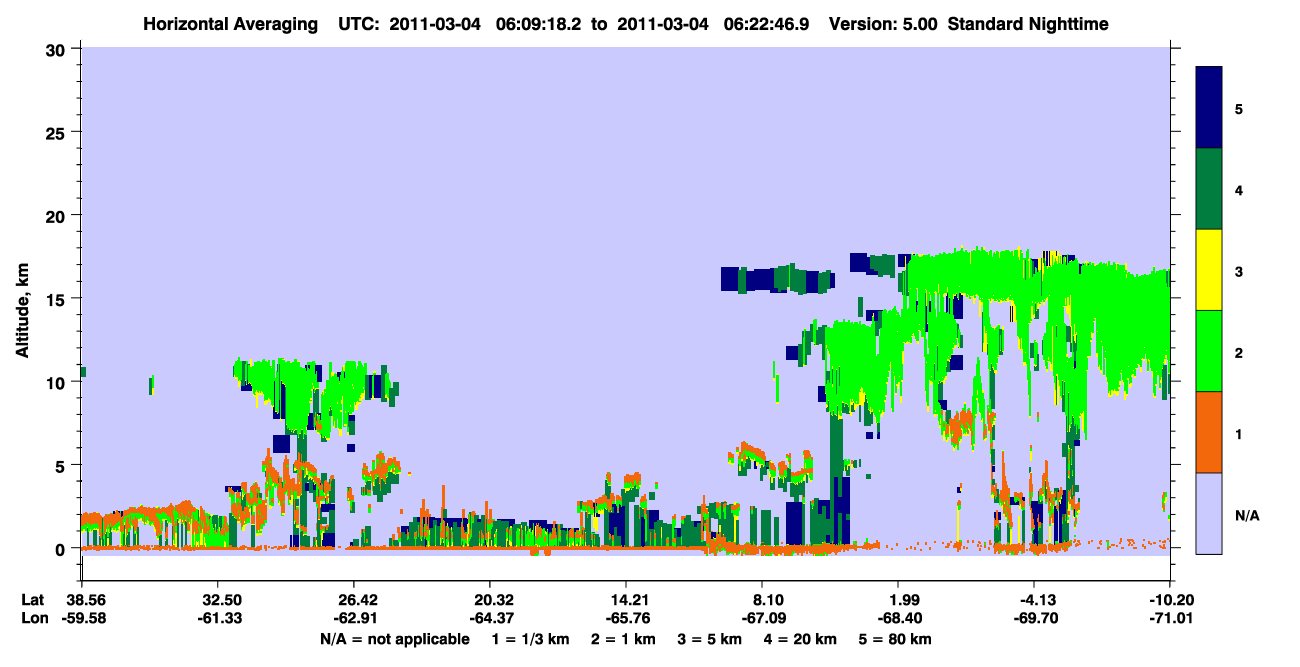Click the altitude tick label 30

pos(58,48)
